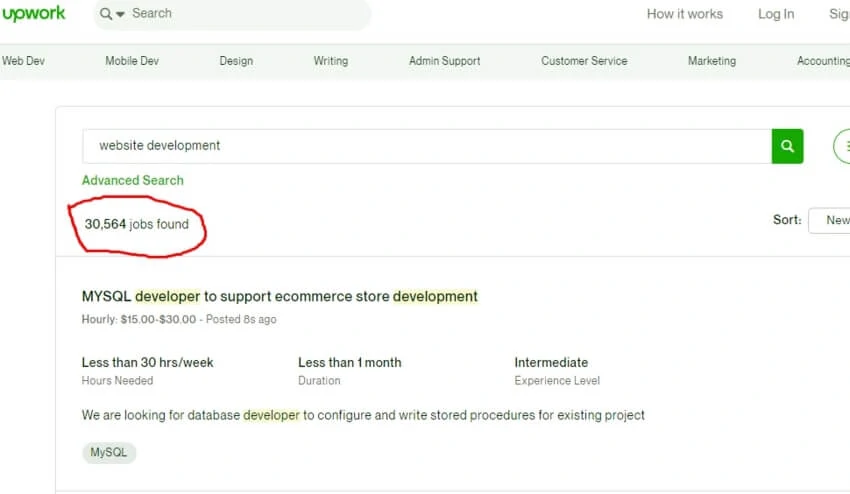Open How it works page
Viewport: 850px width, 494px height.
tap(685, 14)
